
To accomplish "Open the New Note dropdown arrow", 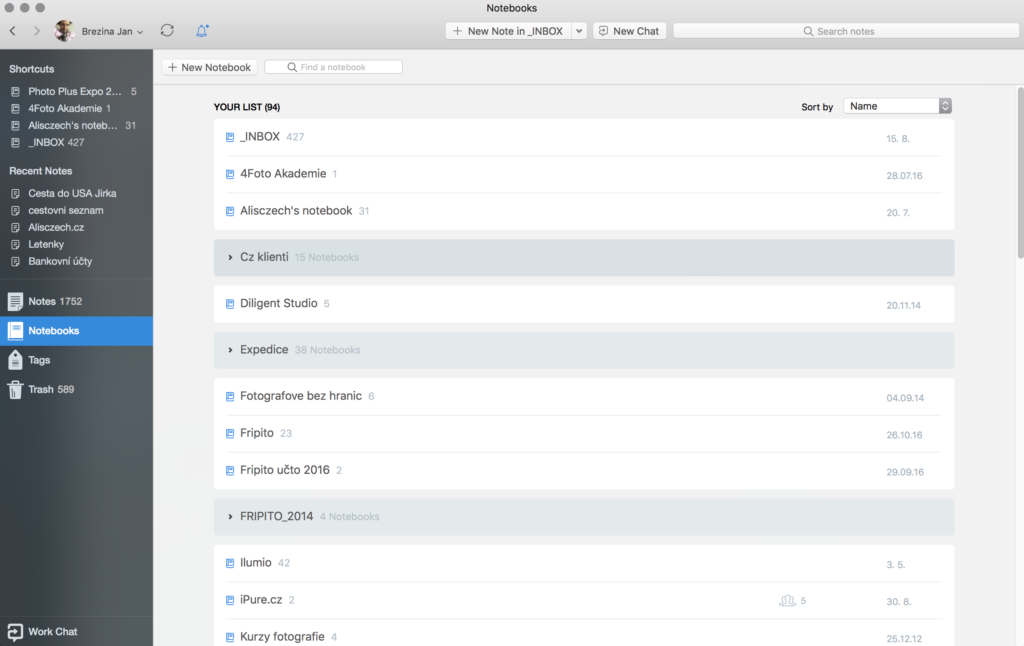I will [x=579, y=31].
